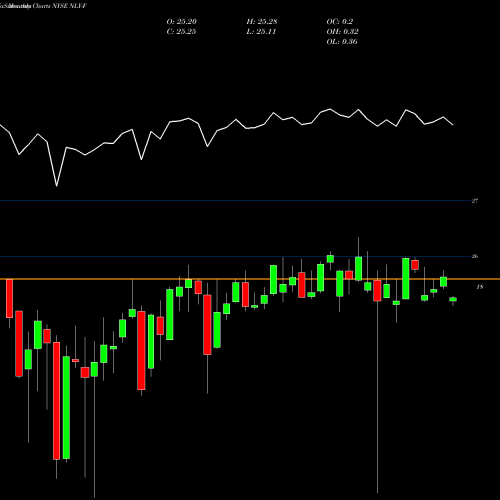Viewport: 500px width, 500px height.
Task: Click the 'NYSE NLFF' chart title
Action: 69,6
